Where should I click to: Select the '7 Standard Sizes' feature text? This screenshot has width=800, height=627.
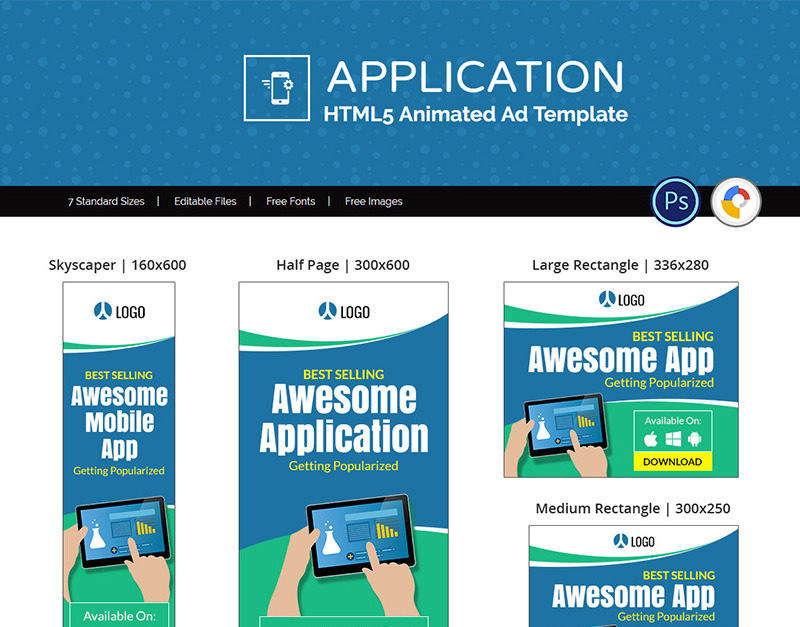[x=106, y=201]
